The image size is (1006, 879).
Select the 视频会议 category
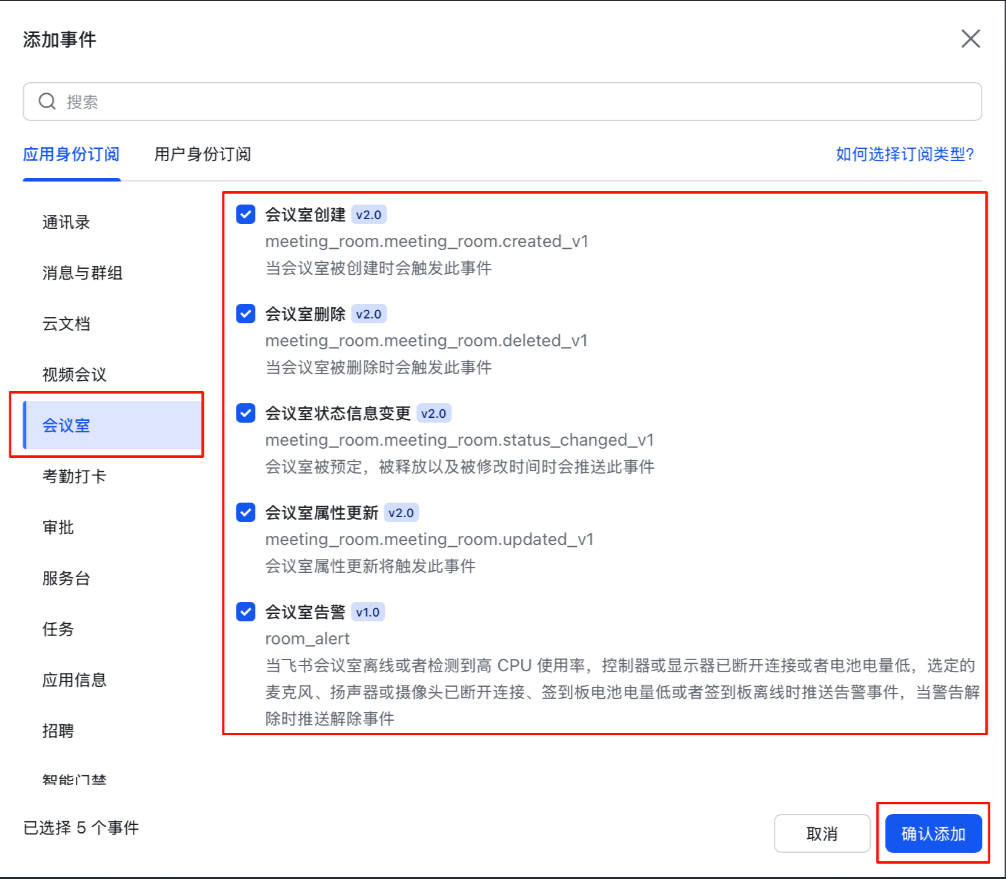click(x=74, y=375)
